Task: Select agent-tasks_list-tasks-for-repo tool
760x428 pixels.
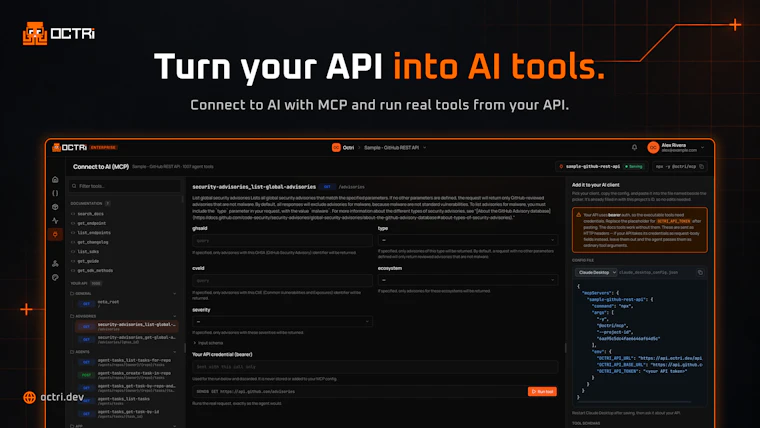Action: tap(127, 362)
